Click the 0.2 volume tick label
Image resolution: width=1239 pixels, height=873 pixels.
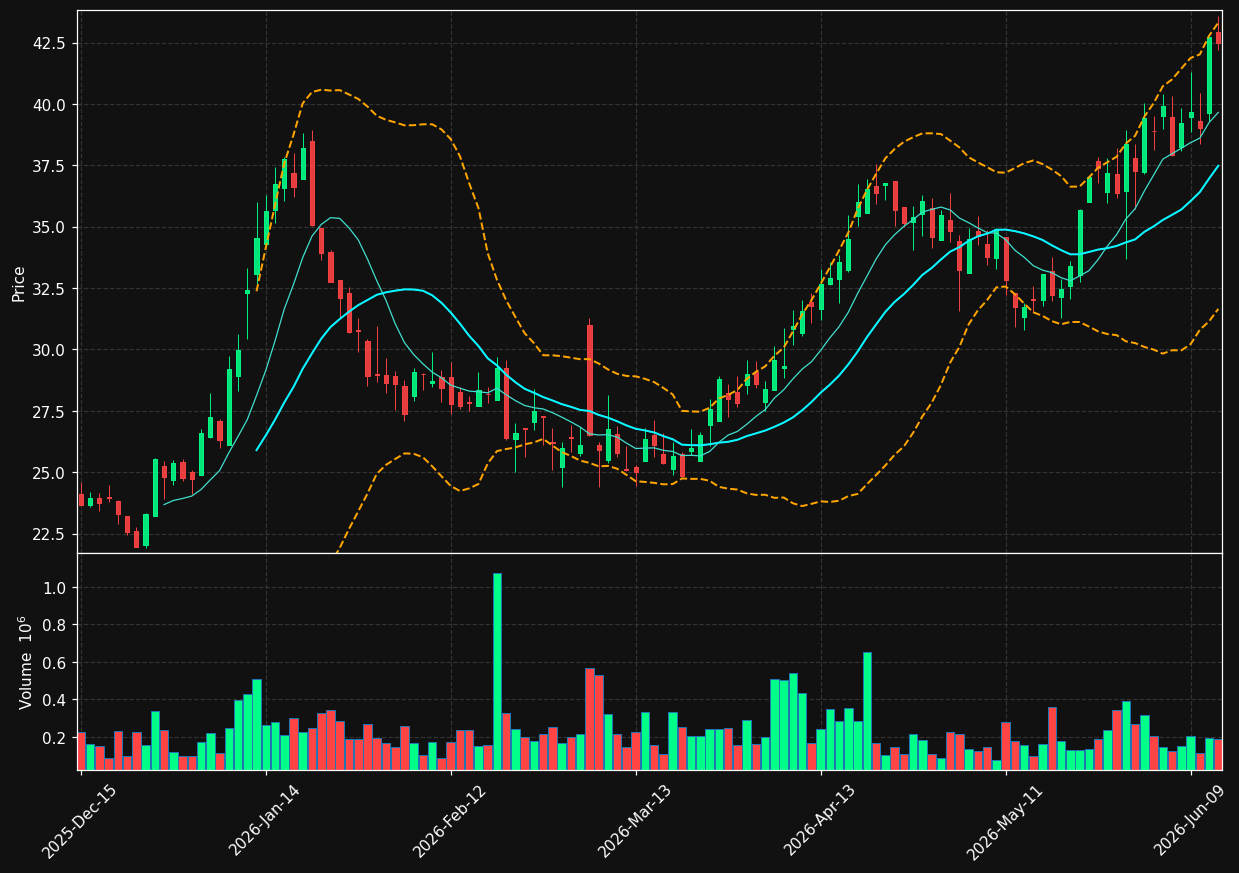55,738
